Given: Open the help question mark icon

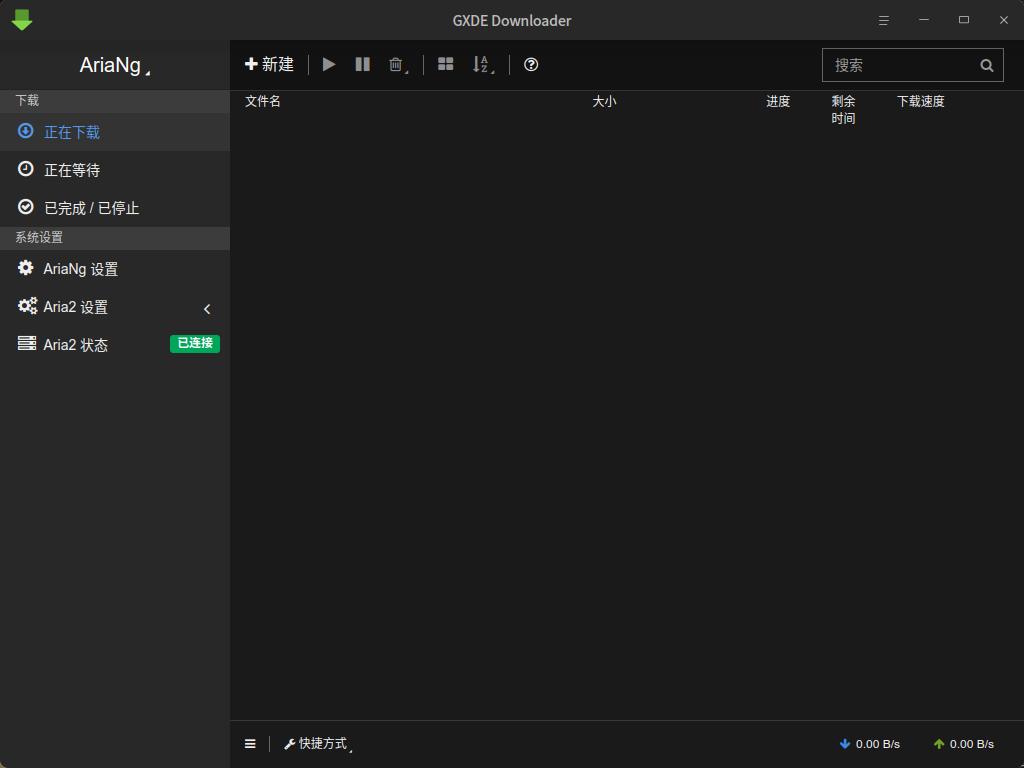Looking at the screenshot, I should (x=531, y=64).
